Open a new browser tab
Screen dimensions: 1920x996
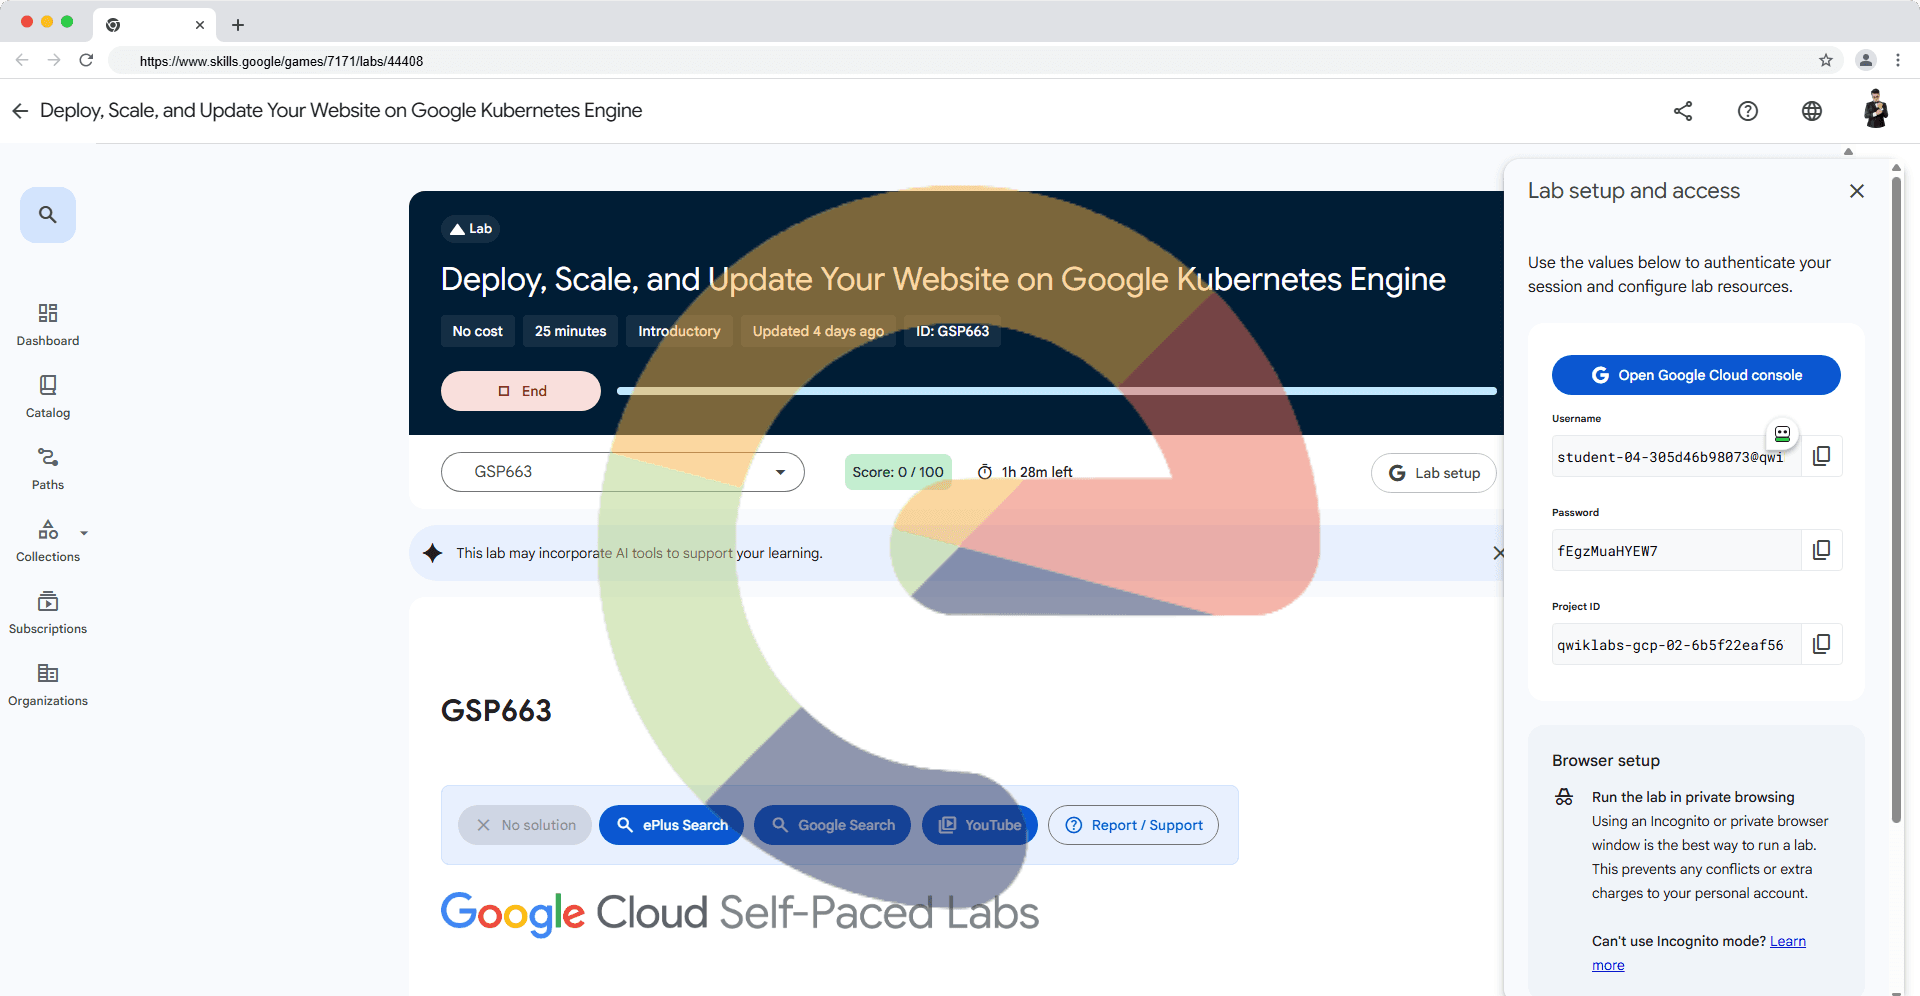click(x=238, y=25)
